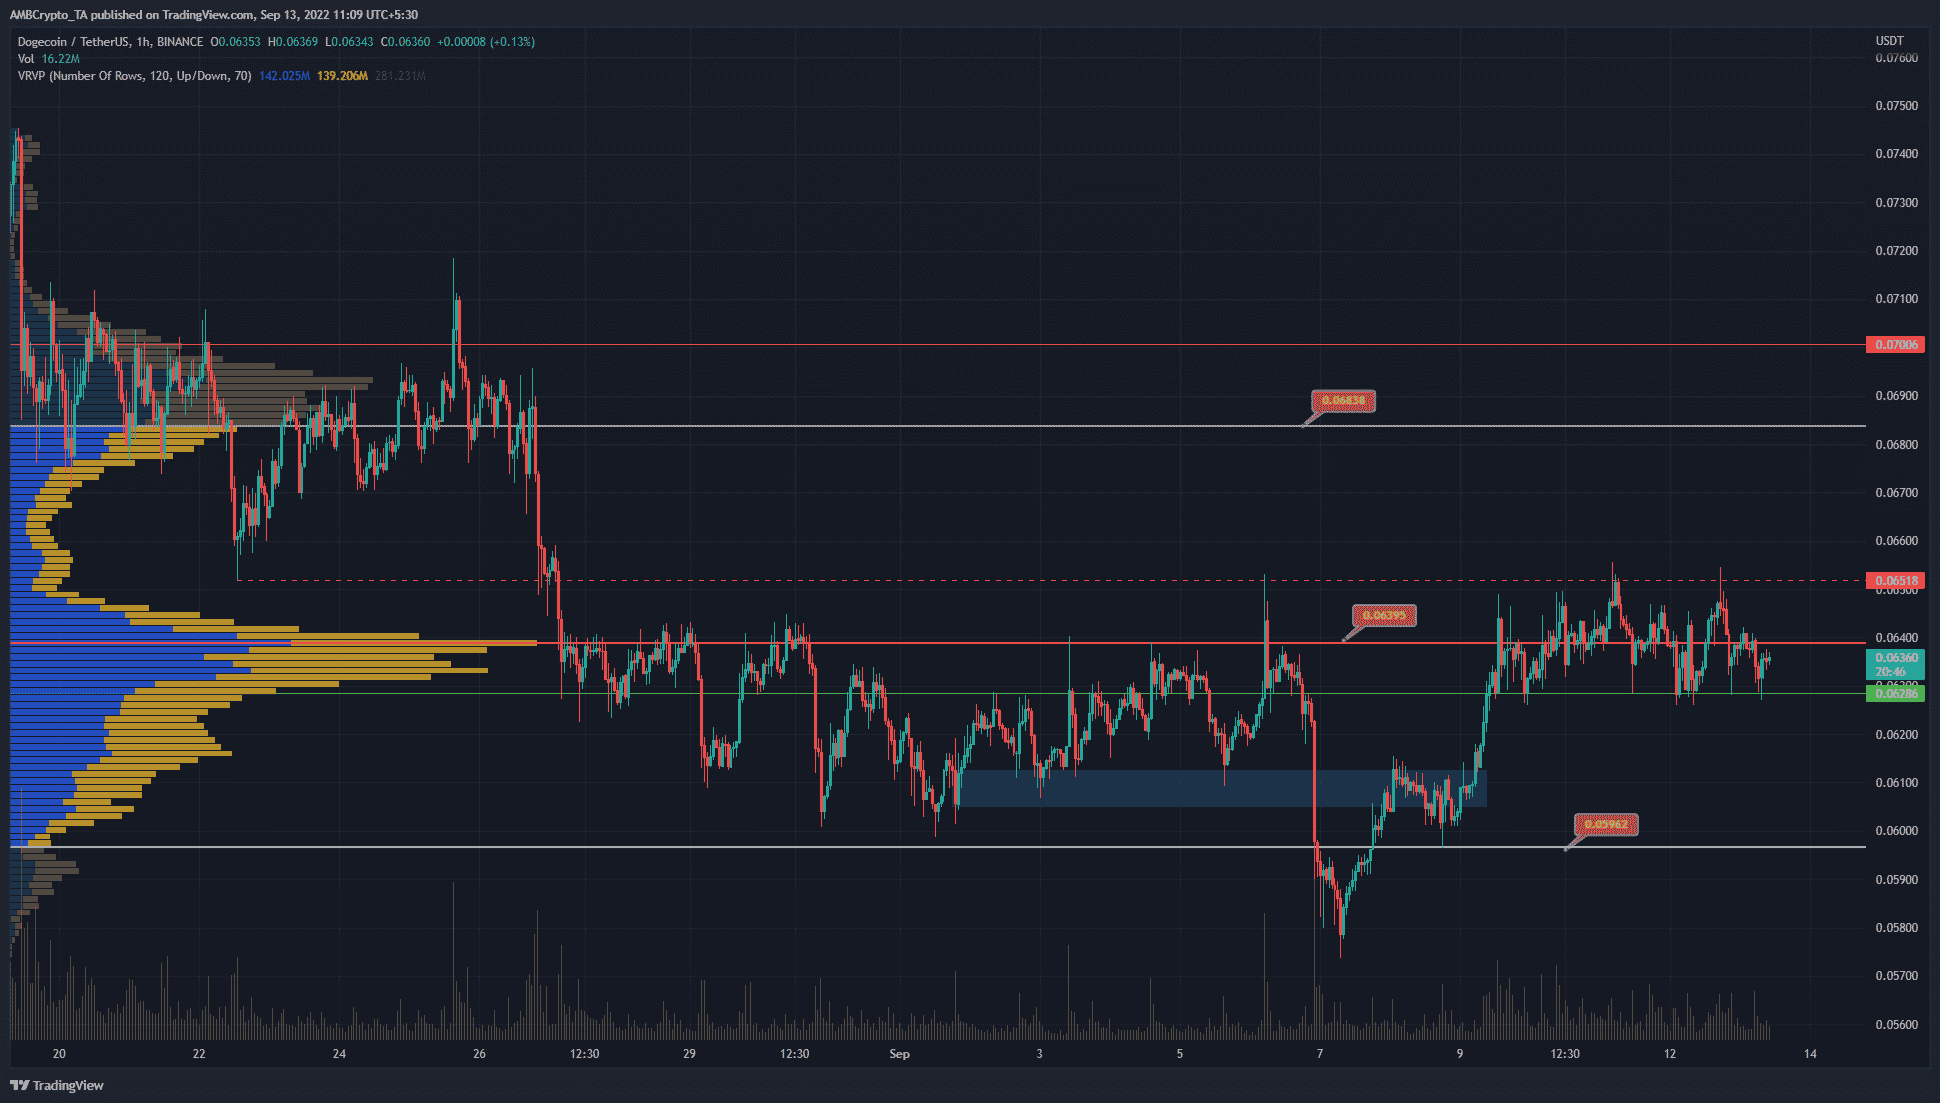The height and width of the screenshot is (1103, 1940).
Task: Click the 0.06700 price scale tick
Action: [x=1896, y=493]
